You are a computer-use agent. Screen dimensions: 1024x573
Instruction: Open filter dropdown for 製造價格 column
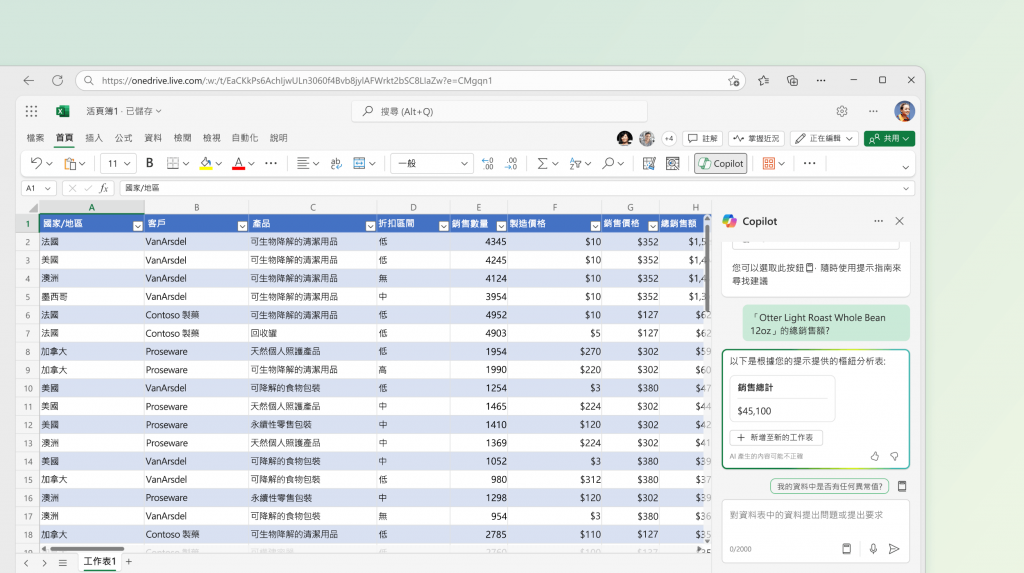pyautogui.click(x=595, y=225)
